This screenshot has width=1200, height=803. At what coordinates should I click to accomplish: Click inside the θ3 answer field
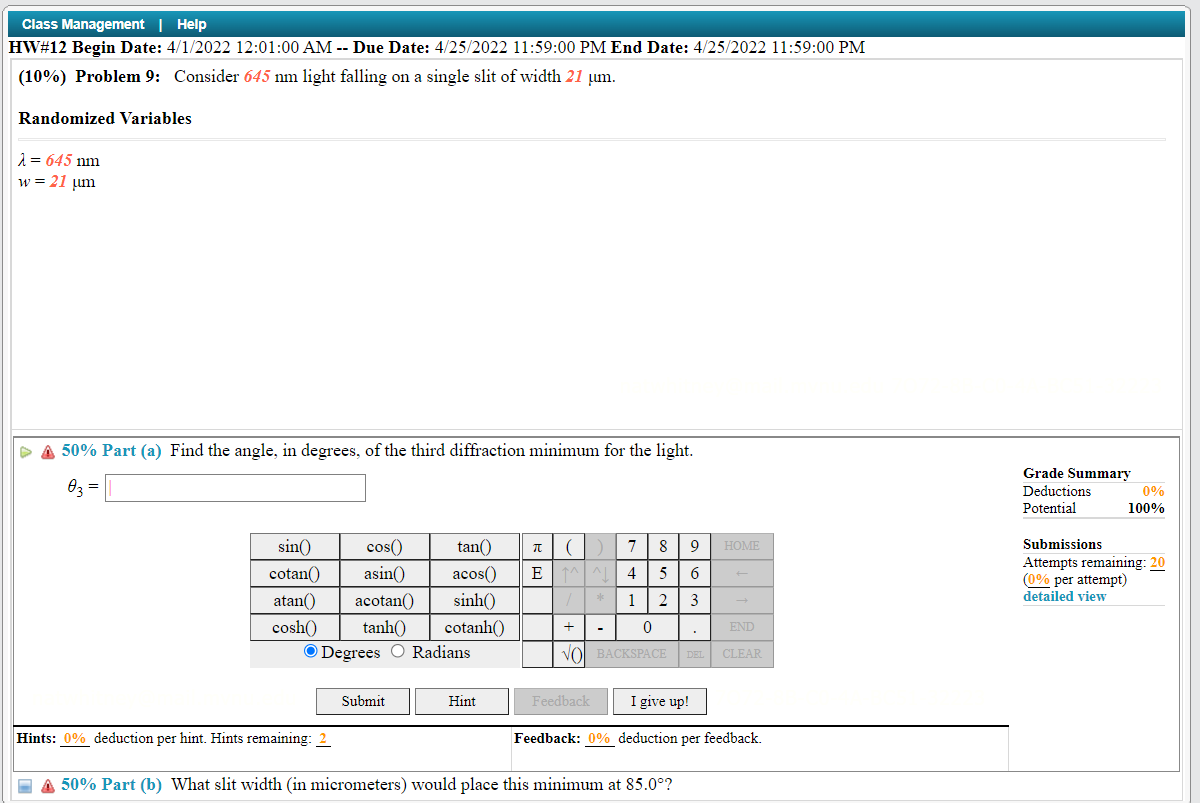click(x=235, y=488)
